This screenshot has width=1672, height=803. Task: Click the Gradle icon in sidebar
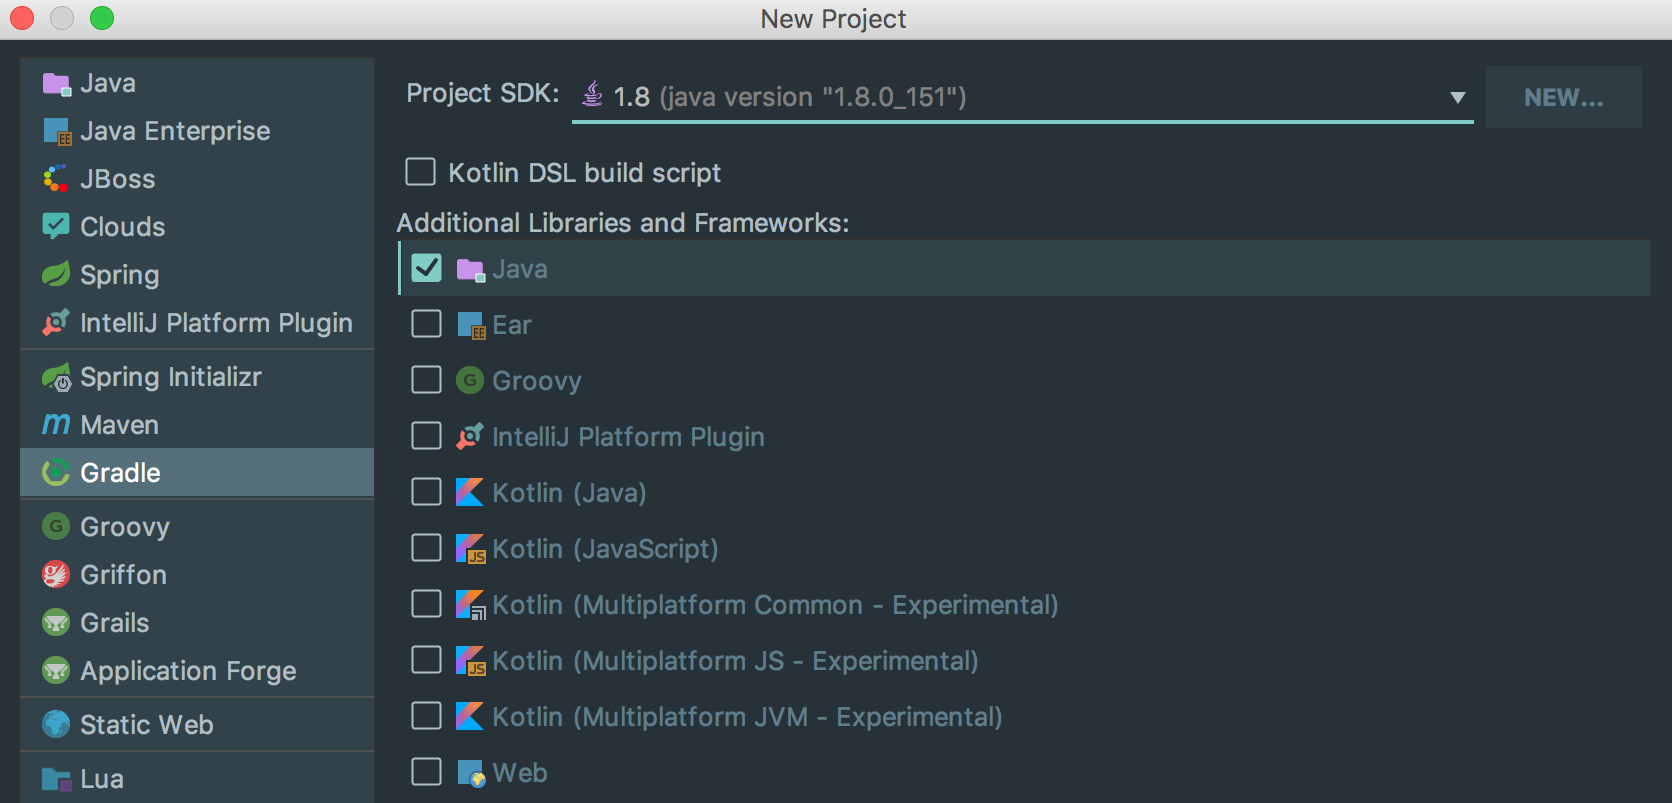(x=56, y=472)
